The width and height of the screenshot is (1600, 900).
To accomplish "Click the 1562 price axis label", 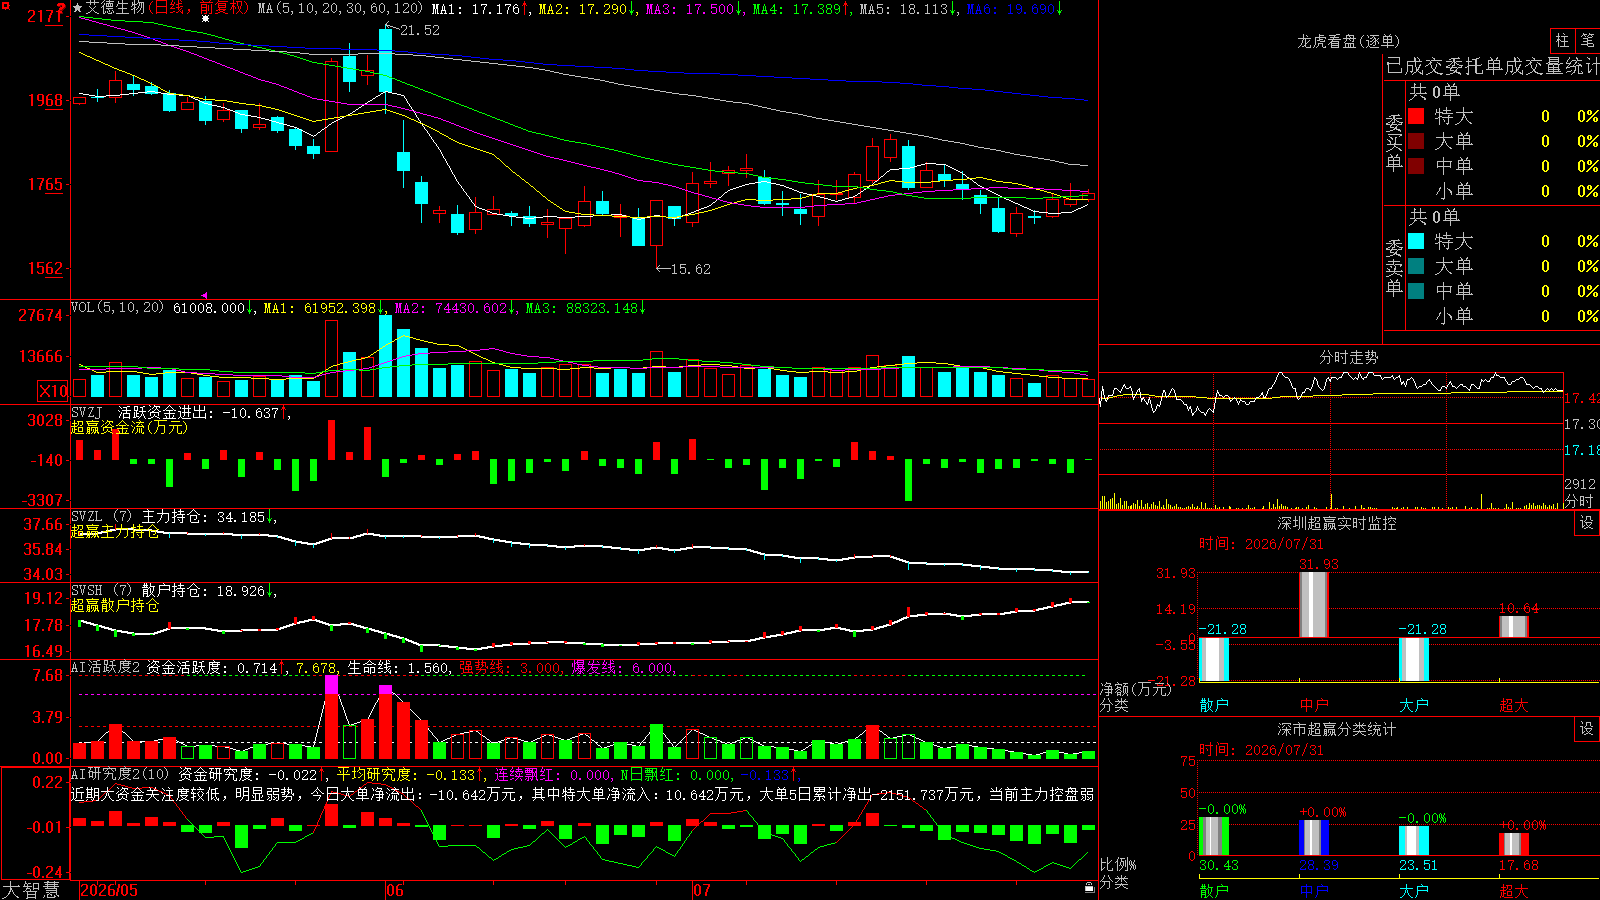I will coord(45,268).
